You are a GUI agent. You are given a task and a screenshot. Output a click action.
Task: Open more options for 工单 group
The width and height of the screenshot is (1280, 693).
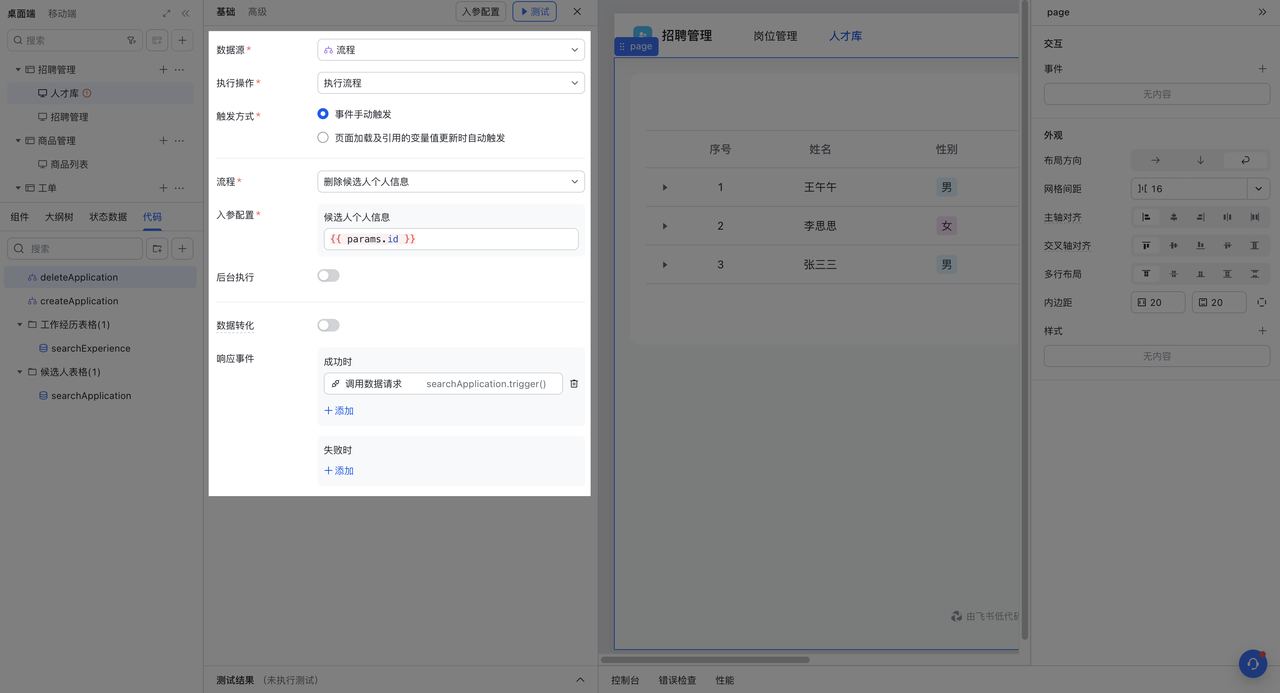[180, 188]
